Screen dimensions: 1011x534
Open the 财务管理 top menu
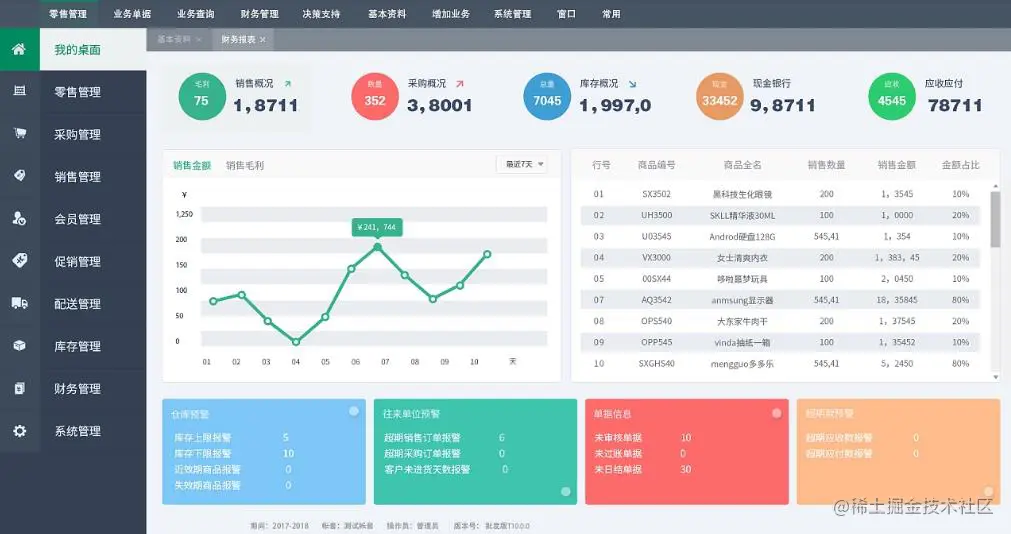[259, 14]
